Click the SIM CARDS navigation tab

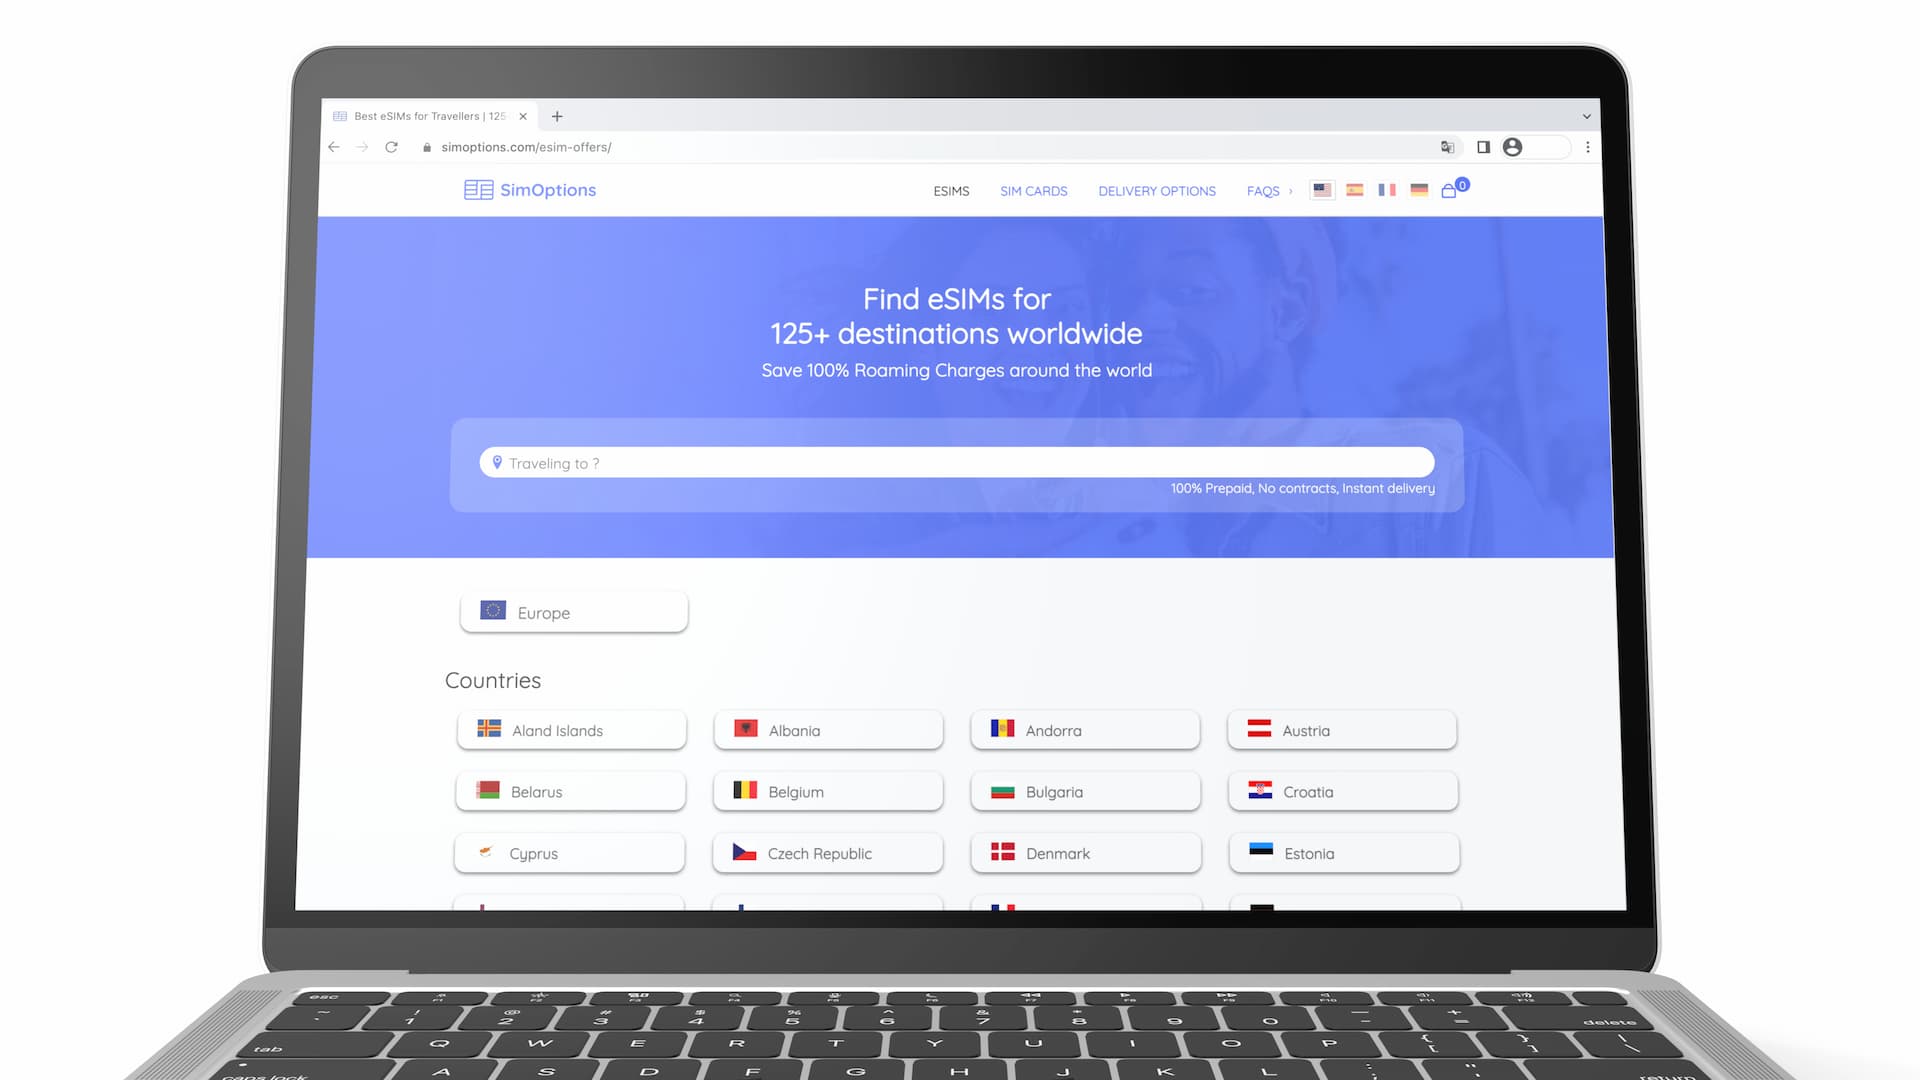(1033, 190)
